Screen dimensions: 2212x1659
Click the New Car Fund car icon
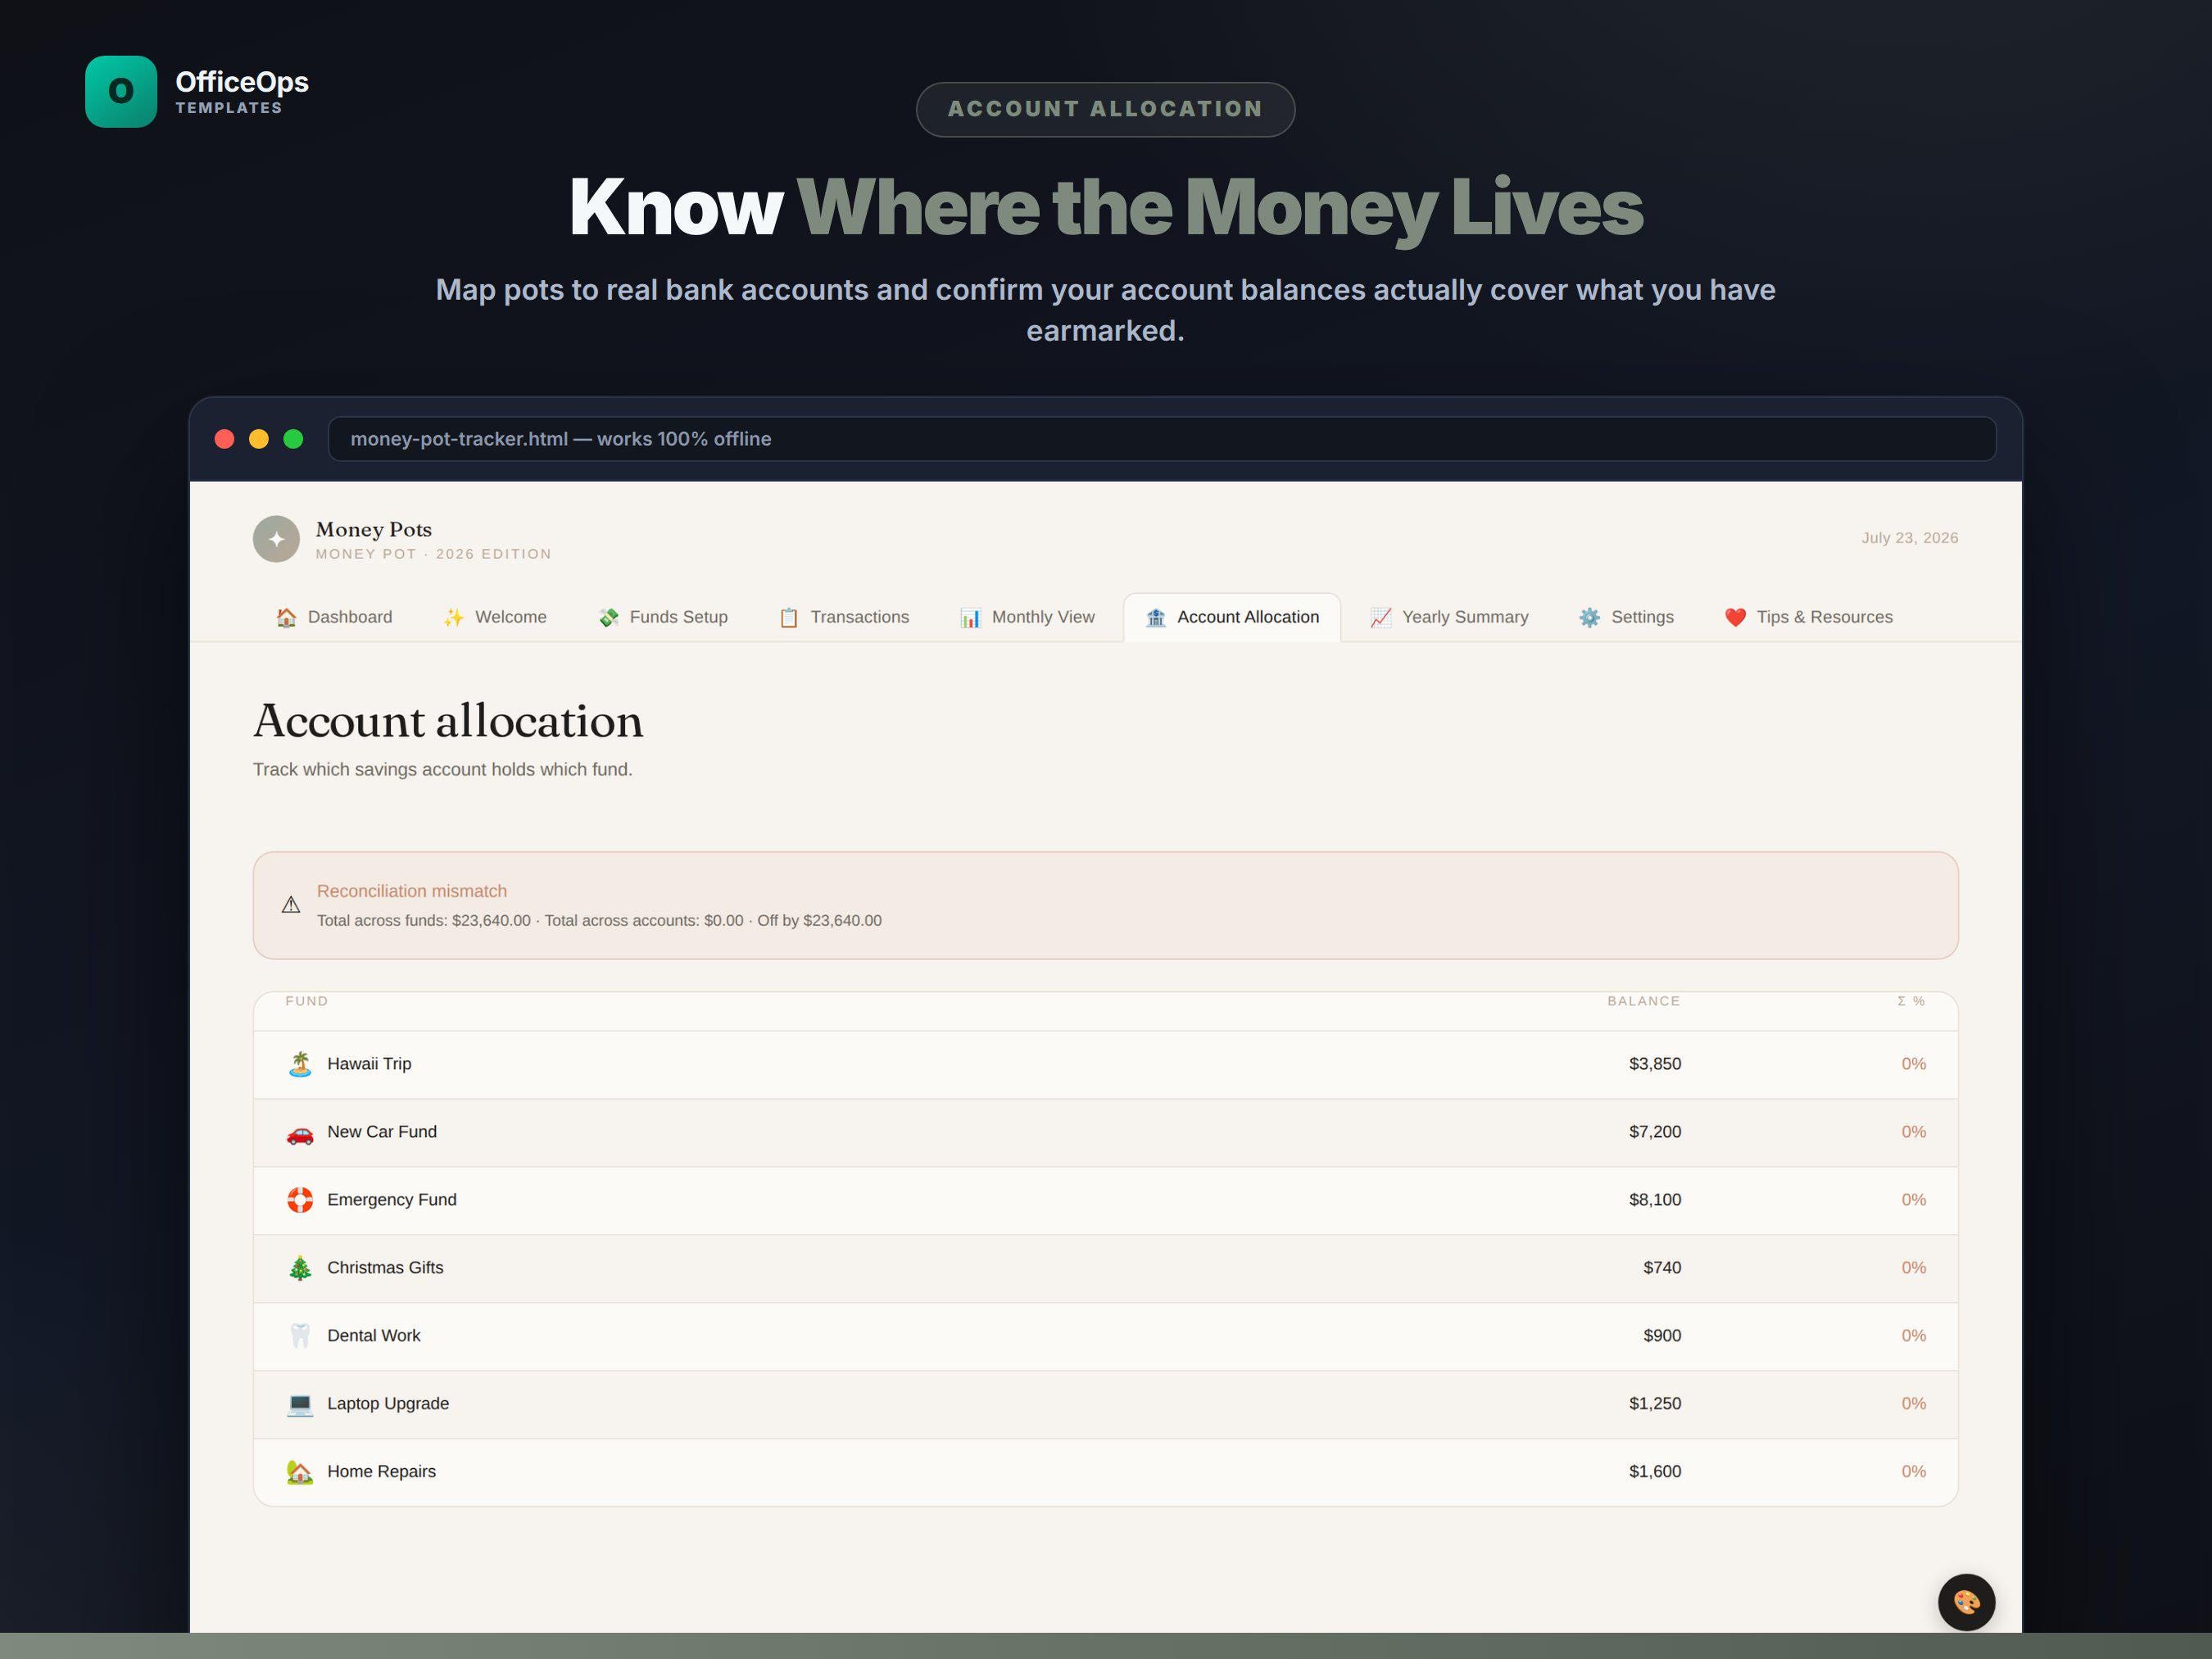click(300, 1132)
